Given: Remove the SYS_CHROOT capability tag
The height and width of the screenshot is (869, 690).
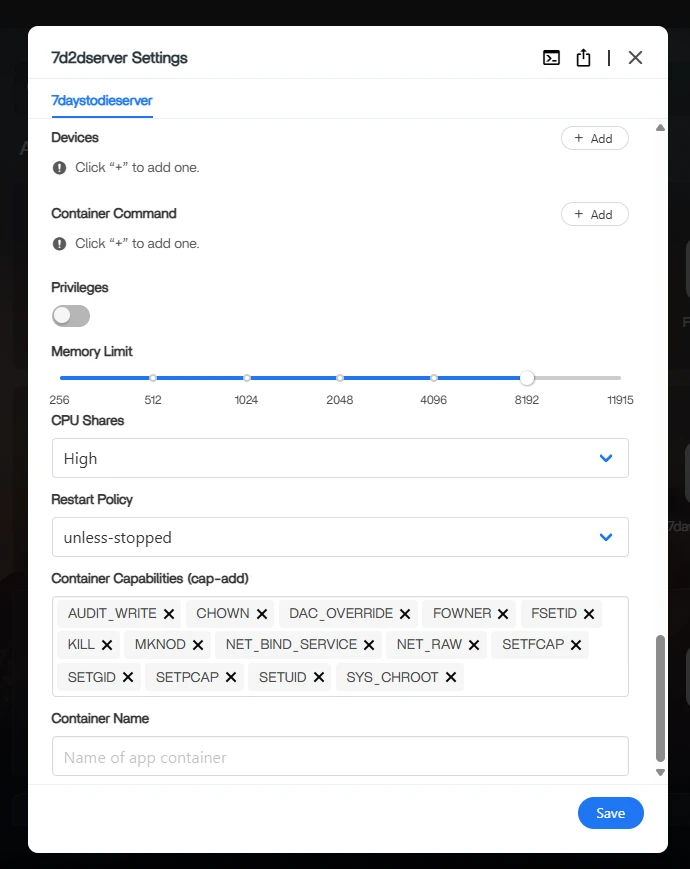Looking at the screenshot, I should point(451,677).
